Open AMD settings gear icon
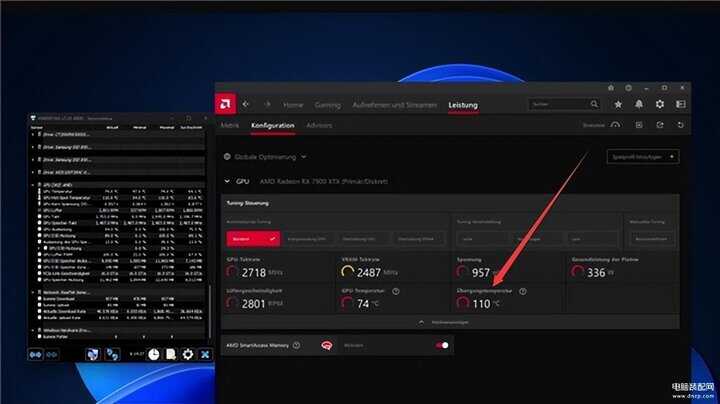 pyautogui.click(x=660, y=104)
